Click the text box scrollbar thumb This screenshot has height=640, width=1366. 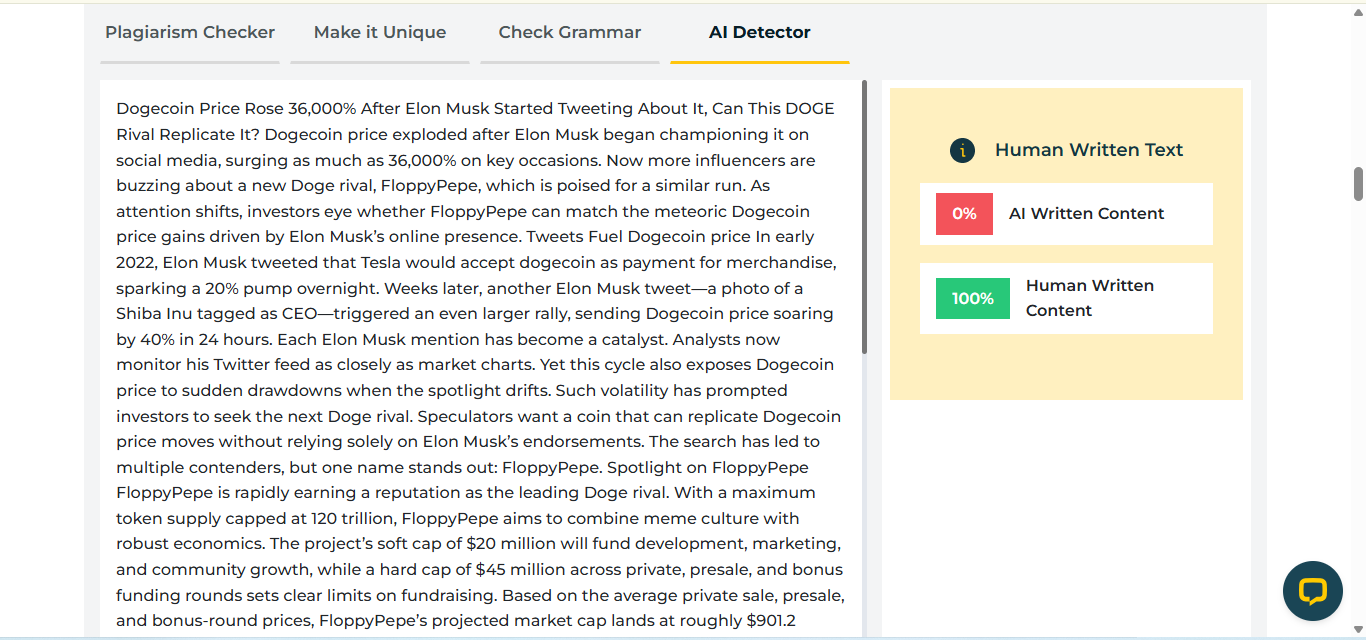[864, 217]
